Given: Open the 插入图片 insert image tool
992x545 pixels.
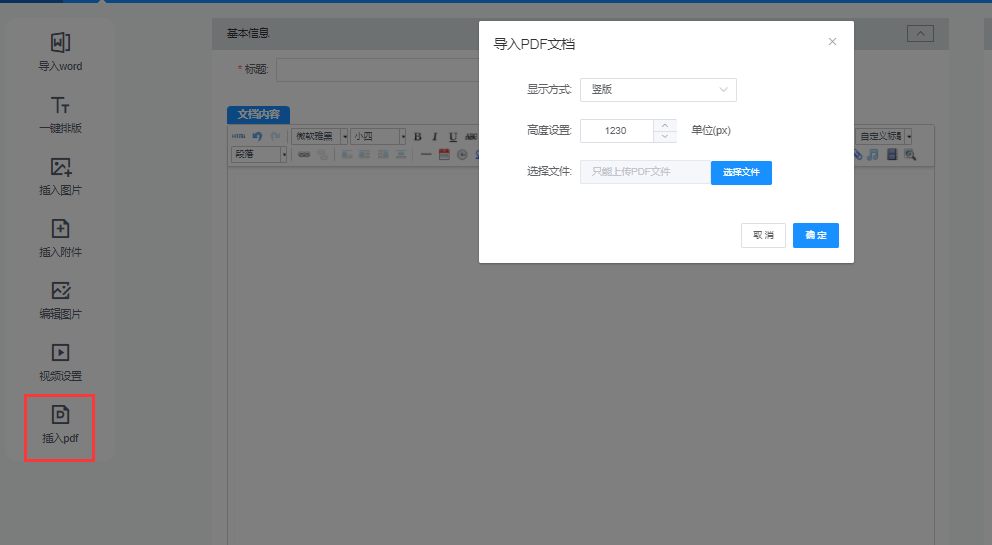Looking at the screenshot, I should pyautogui.click(x=60, y=175).
